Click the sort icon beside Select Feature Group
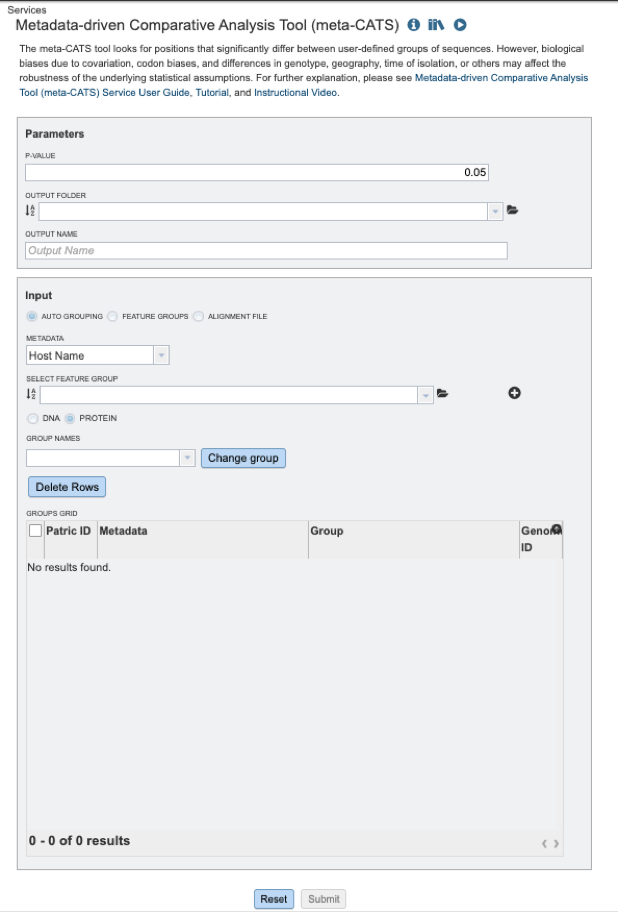618x912 pixels. coord(30,395)
